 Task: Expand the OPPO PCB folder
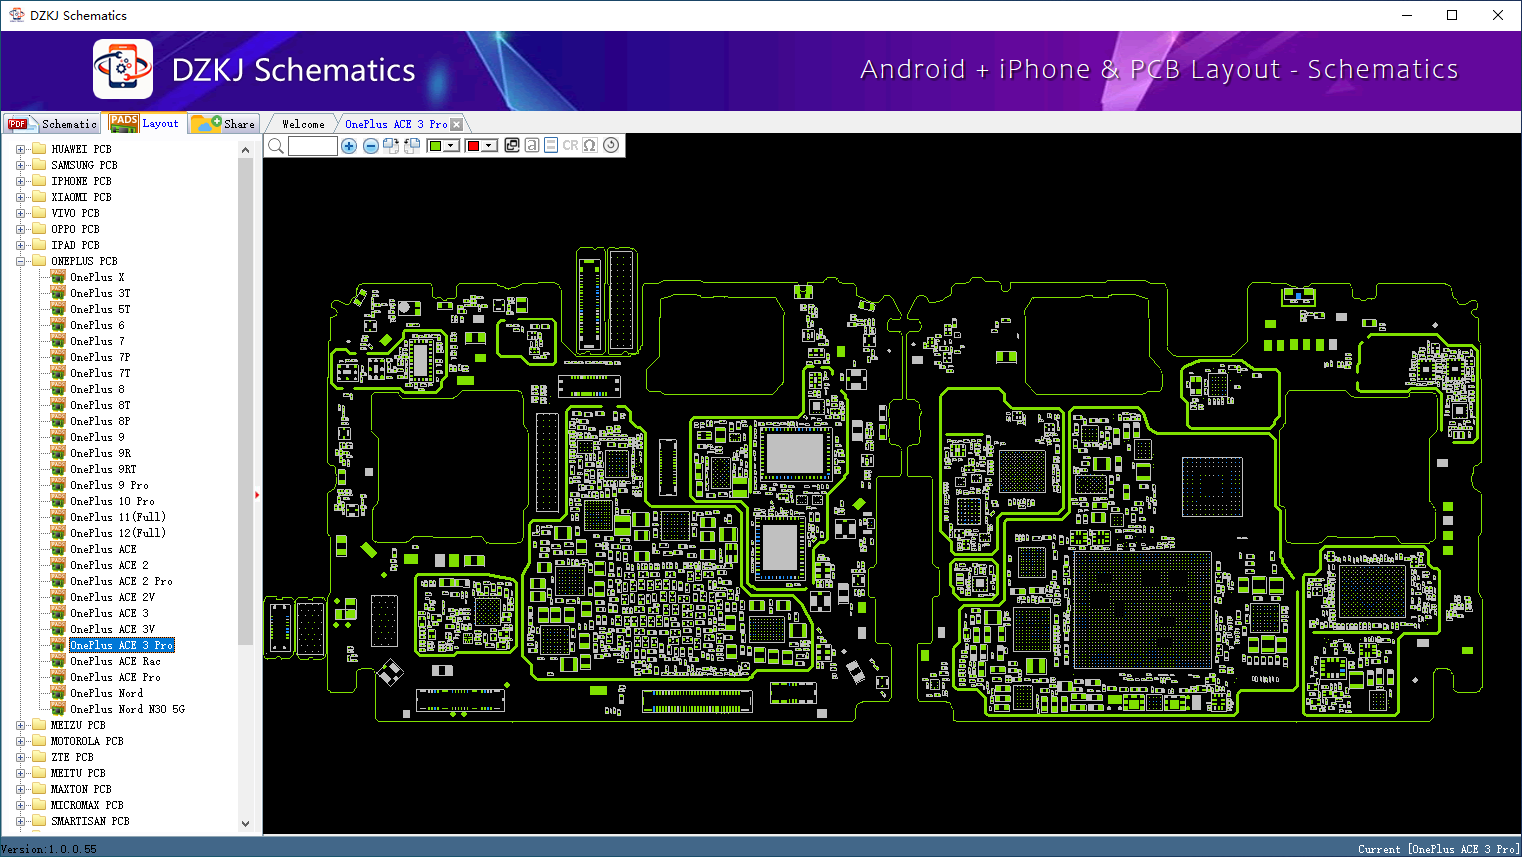click(20, 229)
